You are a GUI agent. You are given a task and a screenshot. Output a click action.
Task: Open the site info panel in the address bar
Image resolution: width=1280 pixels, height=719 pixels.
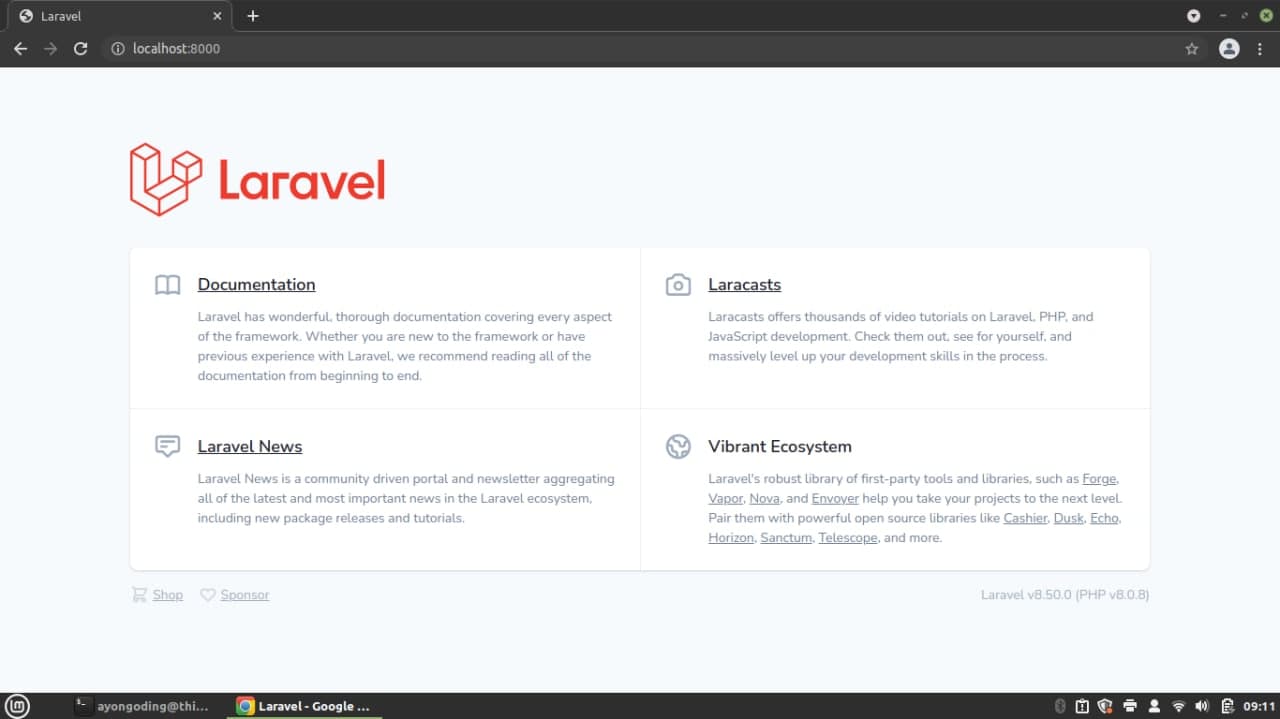pyautogui.click(x=117, y=48)
